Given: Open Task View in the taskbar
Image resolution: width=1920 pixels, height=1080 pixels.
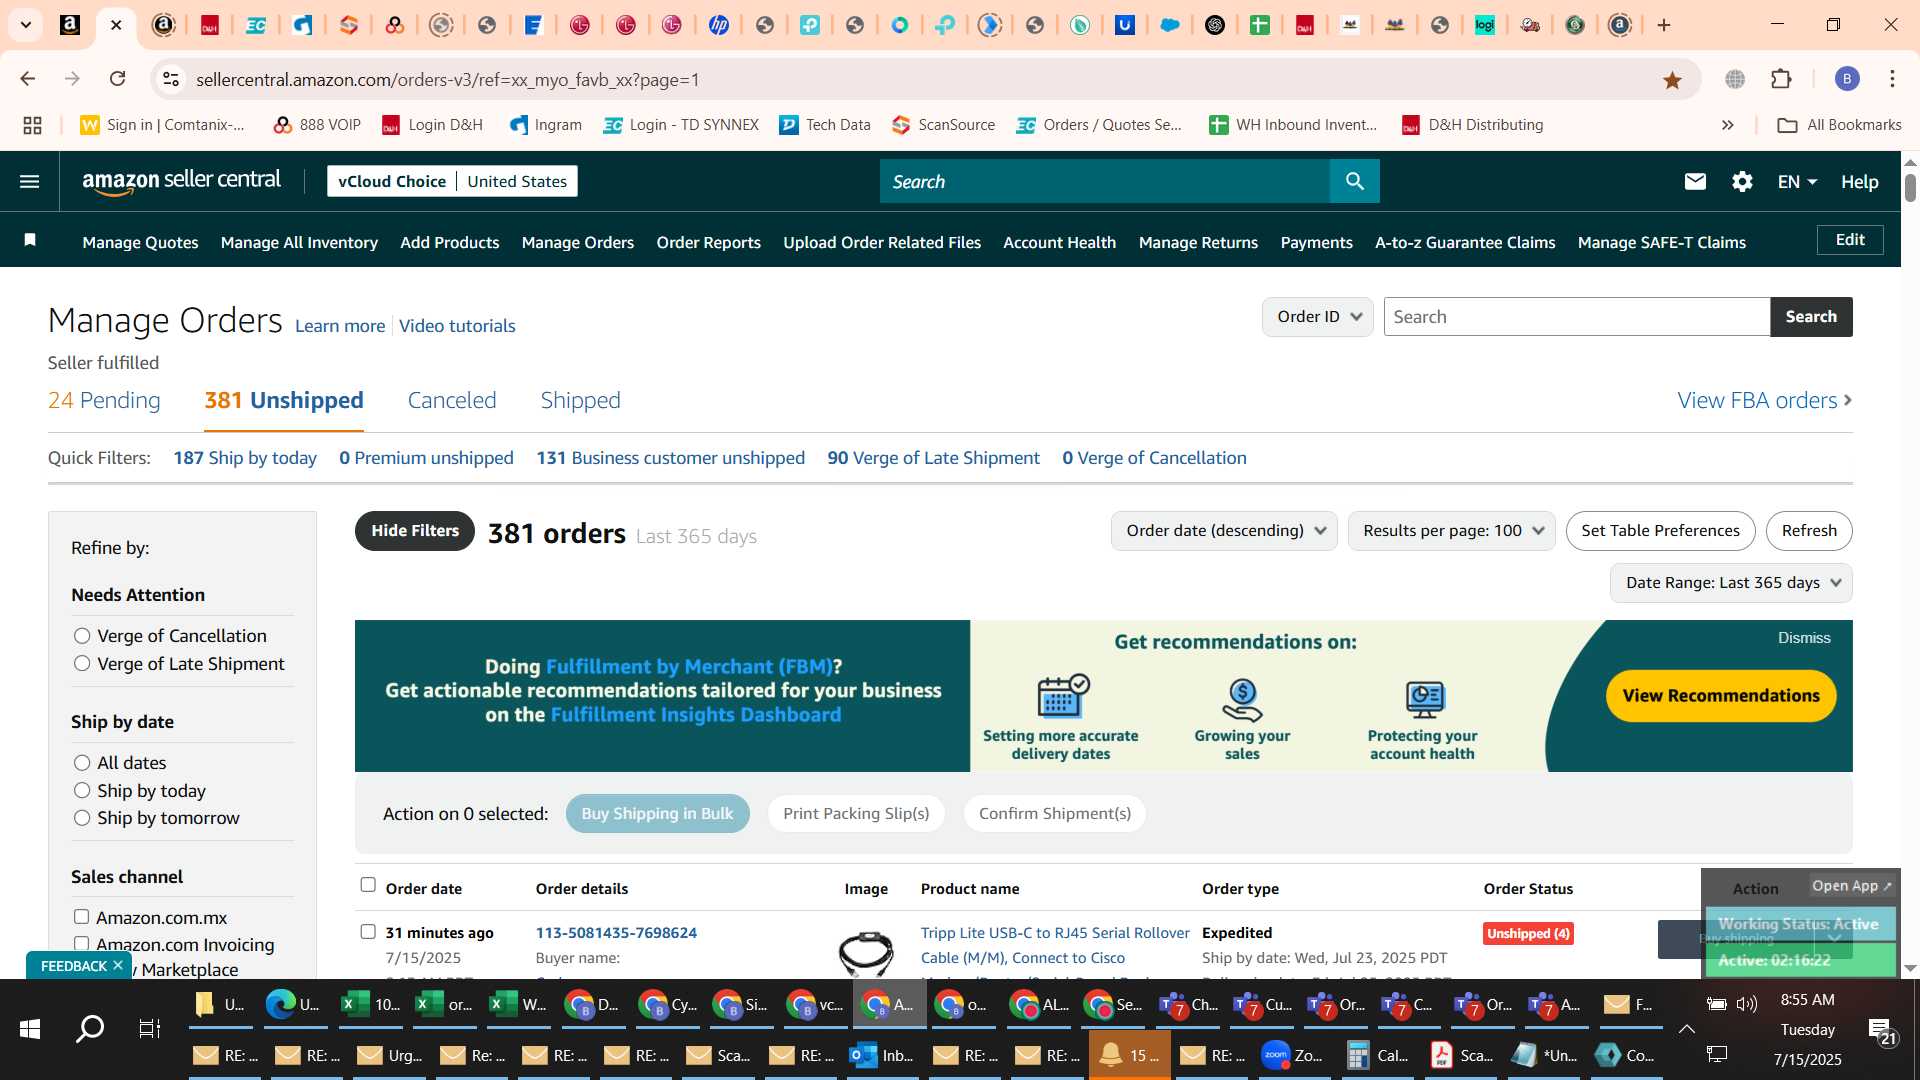Looking at the screenshot, I should point(150,1028).
